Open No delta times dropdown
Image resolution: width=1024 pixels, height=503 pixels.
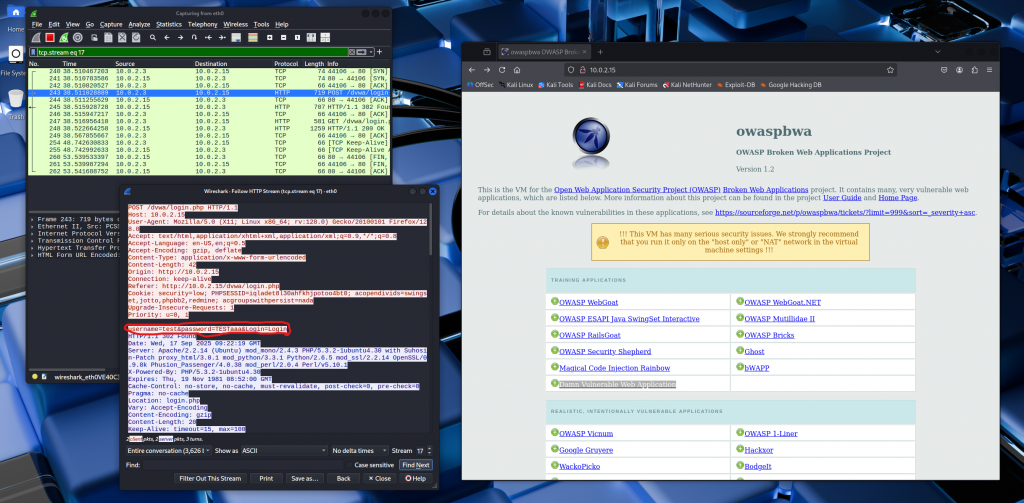tap(359, 451)
